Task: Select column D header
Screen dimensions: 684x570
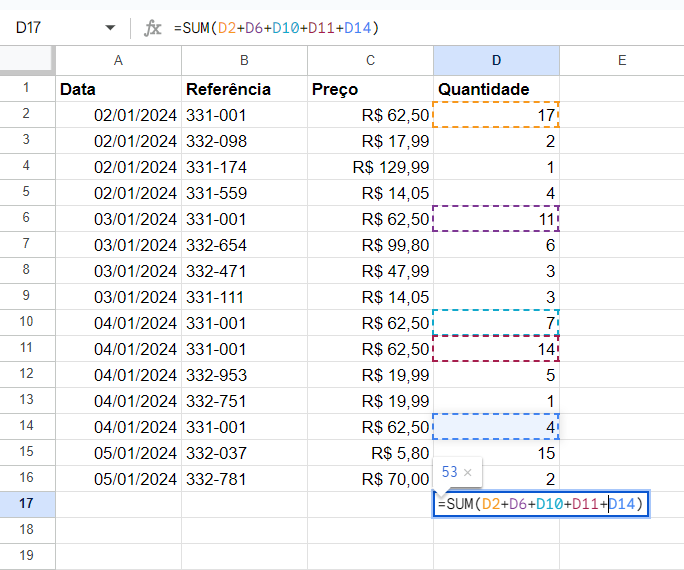Action: pyautogui.click(x=496, y=60)
